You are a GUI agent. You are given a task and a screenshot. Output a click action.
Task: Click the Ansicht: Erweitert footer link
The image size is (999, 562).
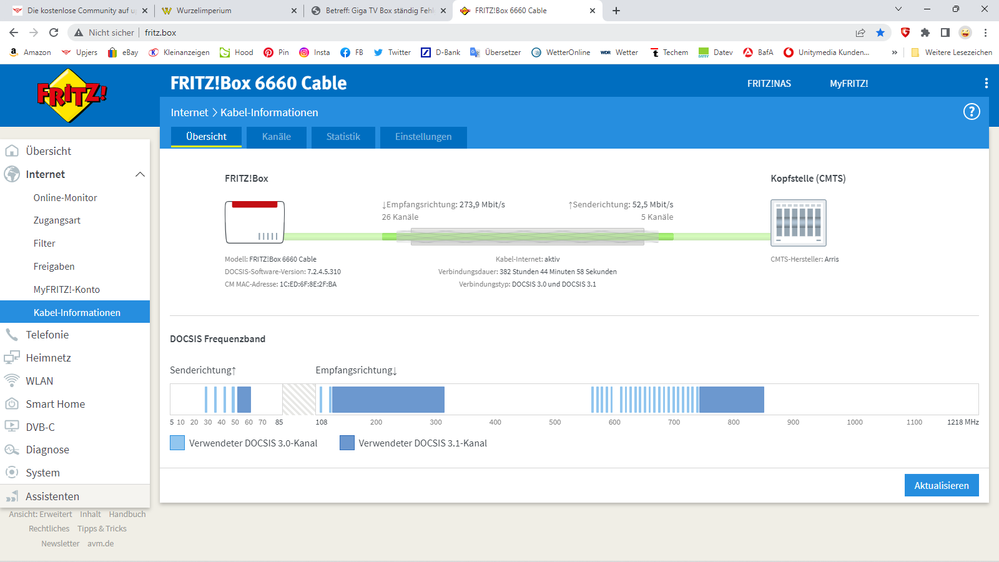click(40, 514)
